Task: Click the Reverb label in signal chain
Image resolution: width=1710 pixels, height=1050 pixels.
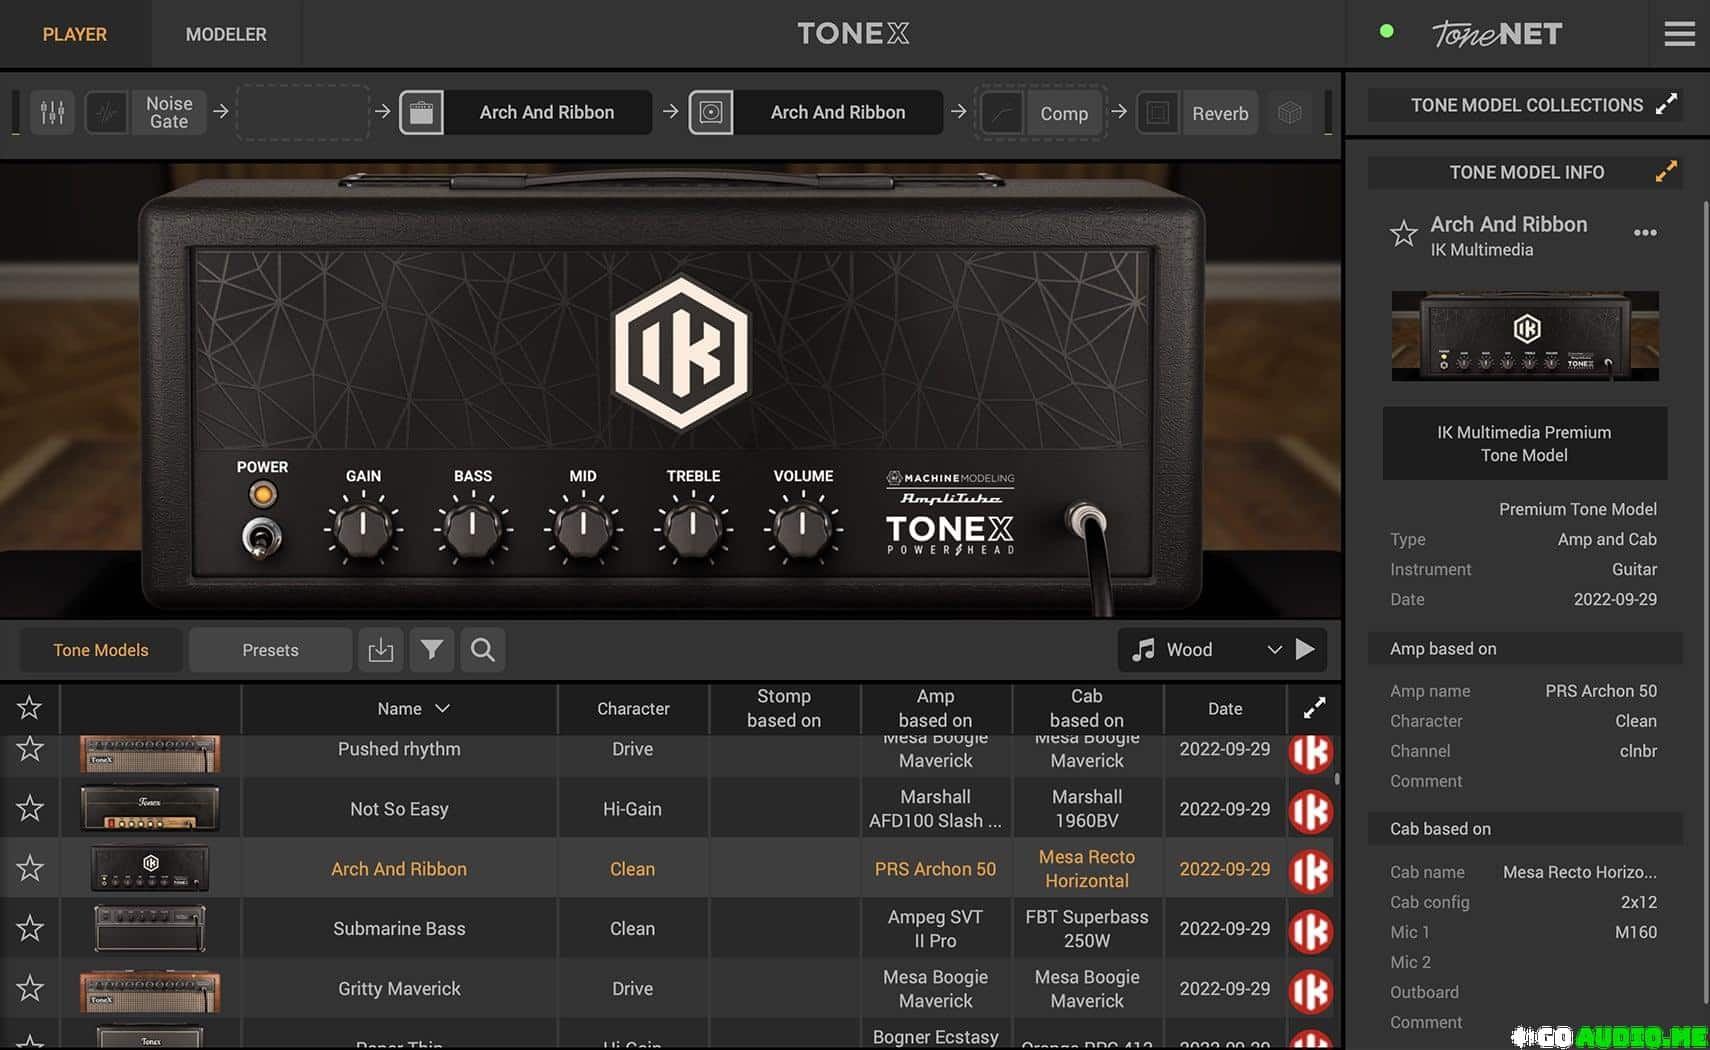Action: pyautogui.click(x=1220, y=113)
